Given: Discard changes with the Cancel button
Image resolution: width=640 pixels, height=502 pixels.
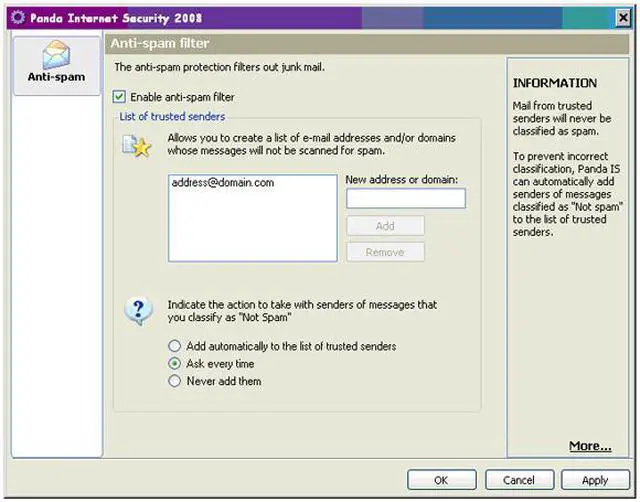Looking at the screenshot, I should click(x=519, y=480).
